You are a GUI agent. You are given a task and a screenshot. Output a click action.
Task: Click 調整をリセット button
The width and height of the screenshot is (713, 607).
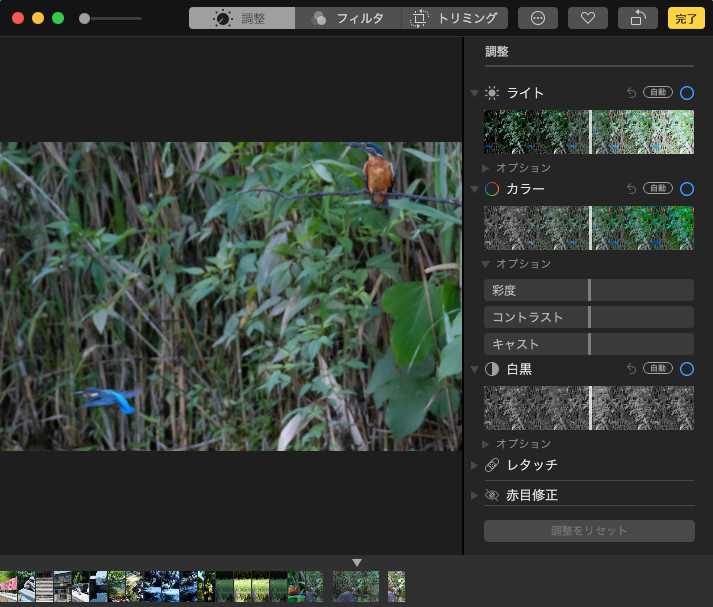coord(589,531)
